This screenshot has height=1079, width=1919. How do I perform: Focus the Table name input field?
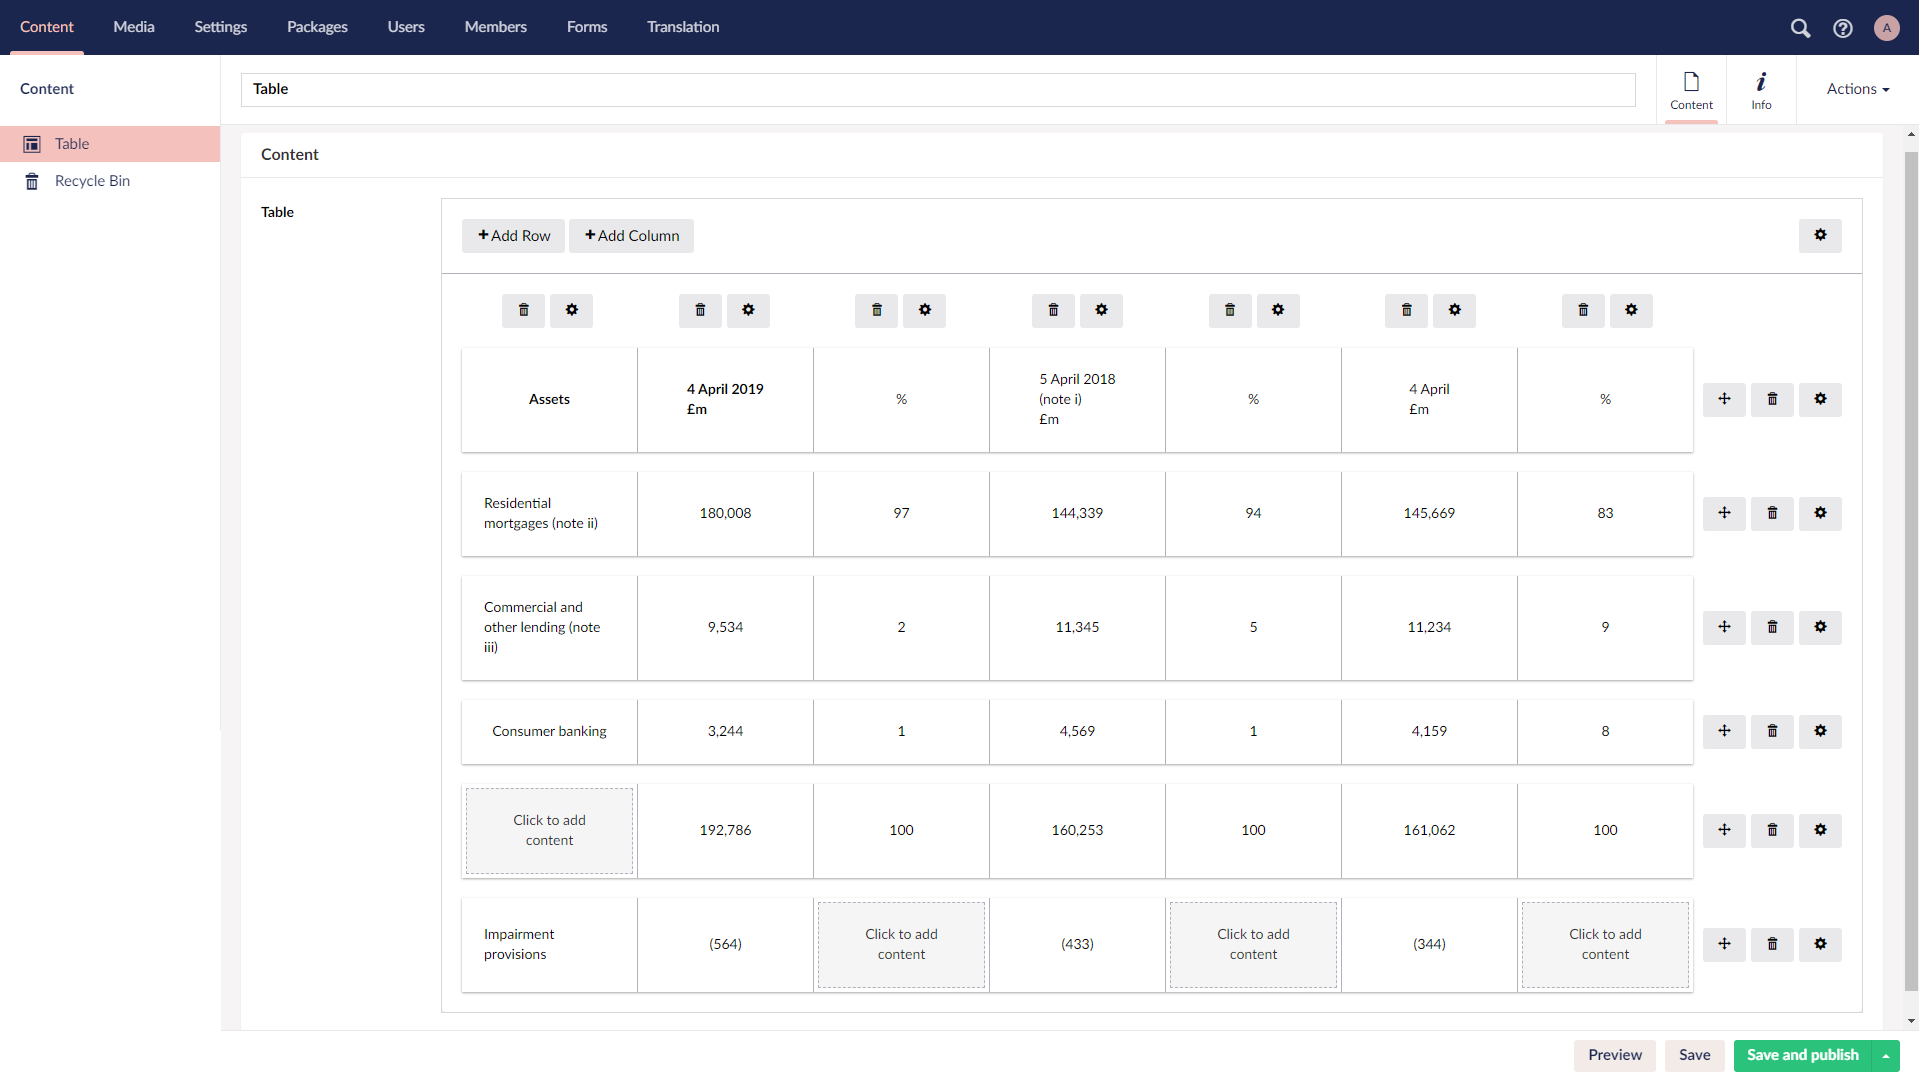pyautogui.click(x=938, y=89)
